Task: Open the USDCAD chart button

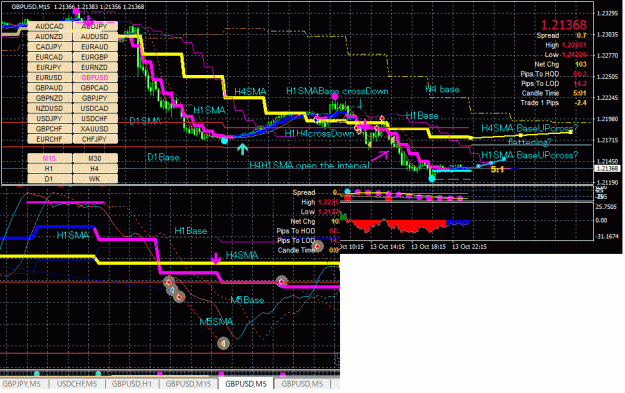Action: [95, 108]
